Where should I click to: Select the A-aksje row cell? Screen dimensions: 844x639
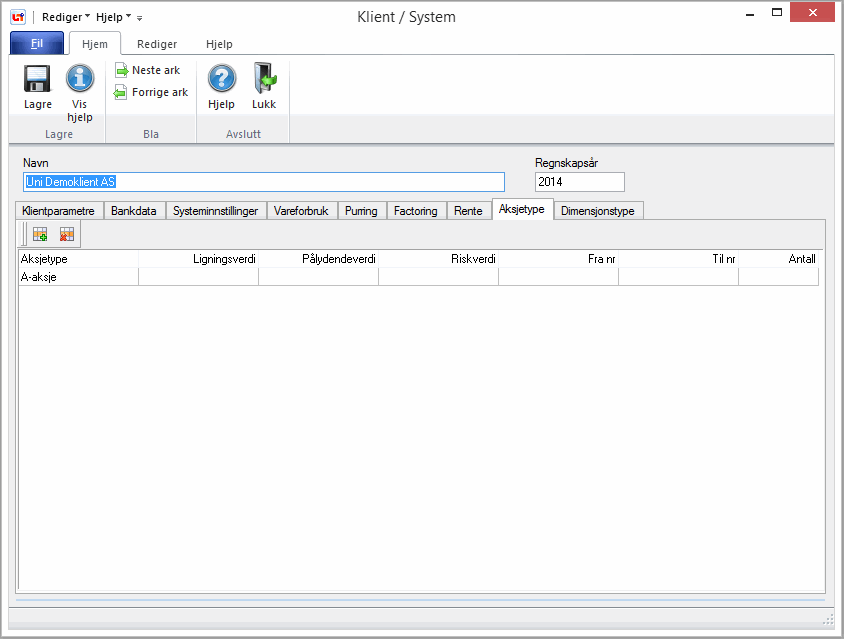pos(78,277)
